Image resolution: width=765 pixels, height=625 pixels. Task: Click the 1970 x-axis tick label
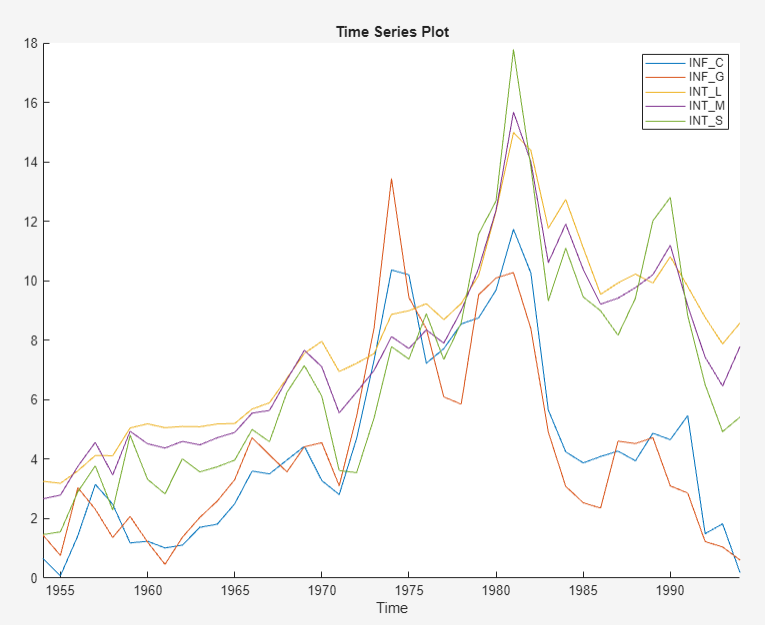pos(322,590)
